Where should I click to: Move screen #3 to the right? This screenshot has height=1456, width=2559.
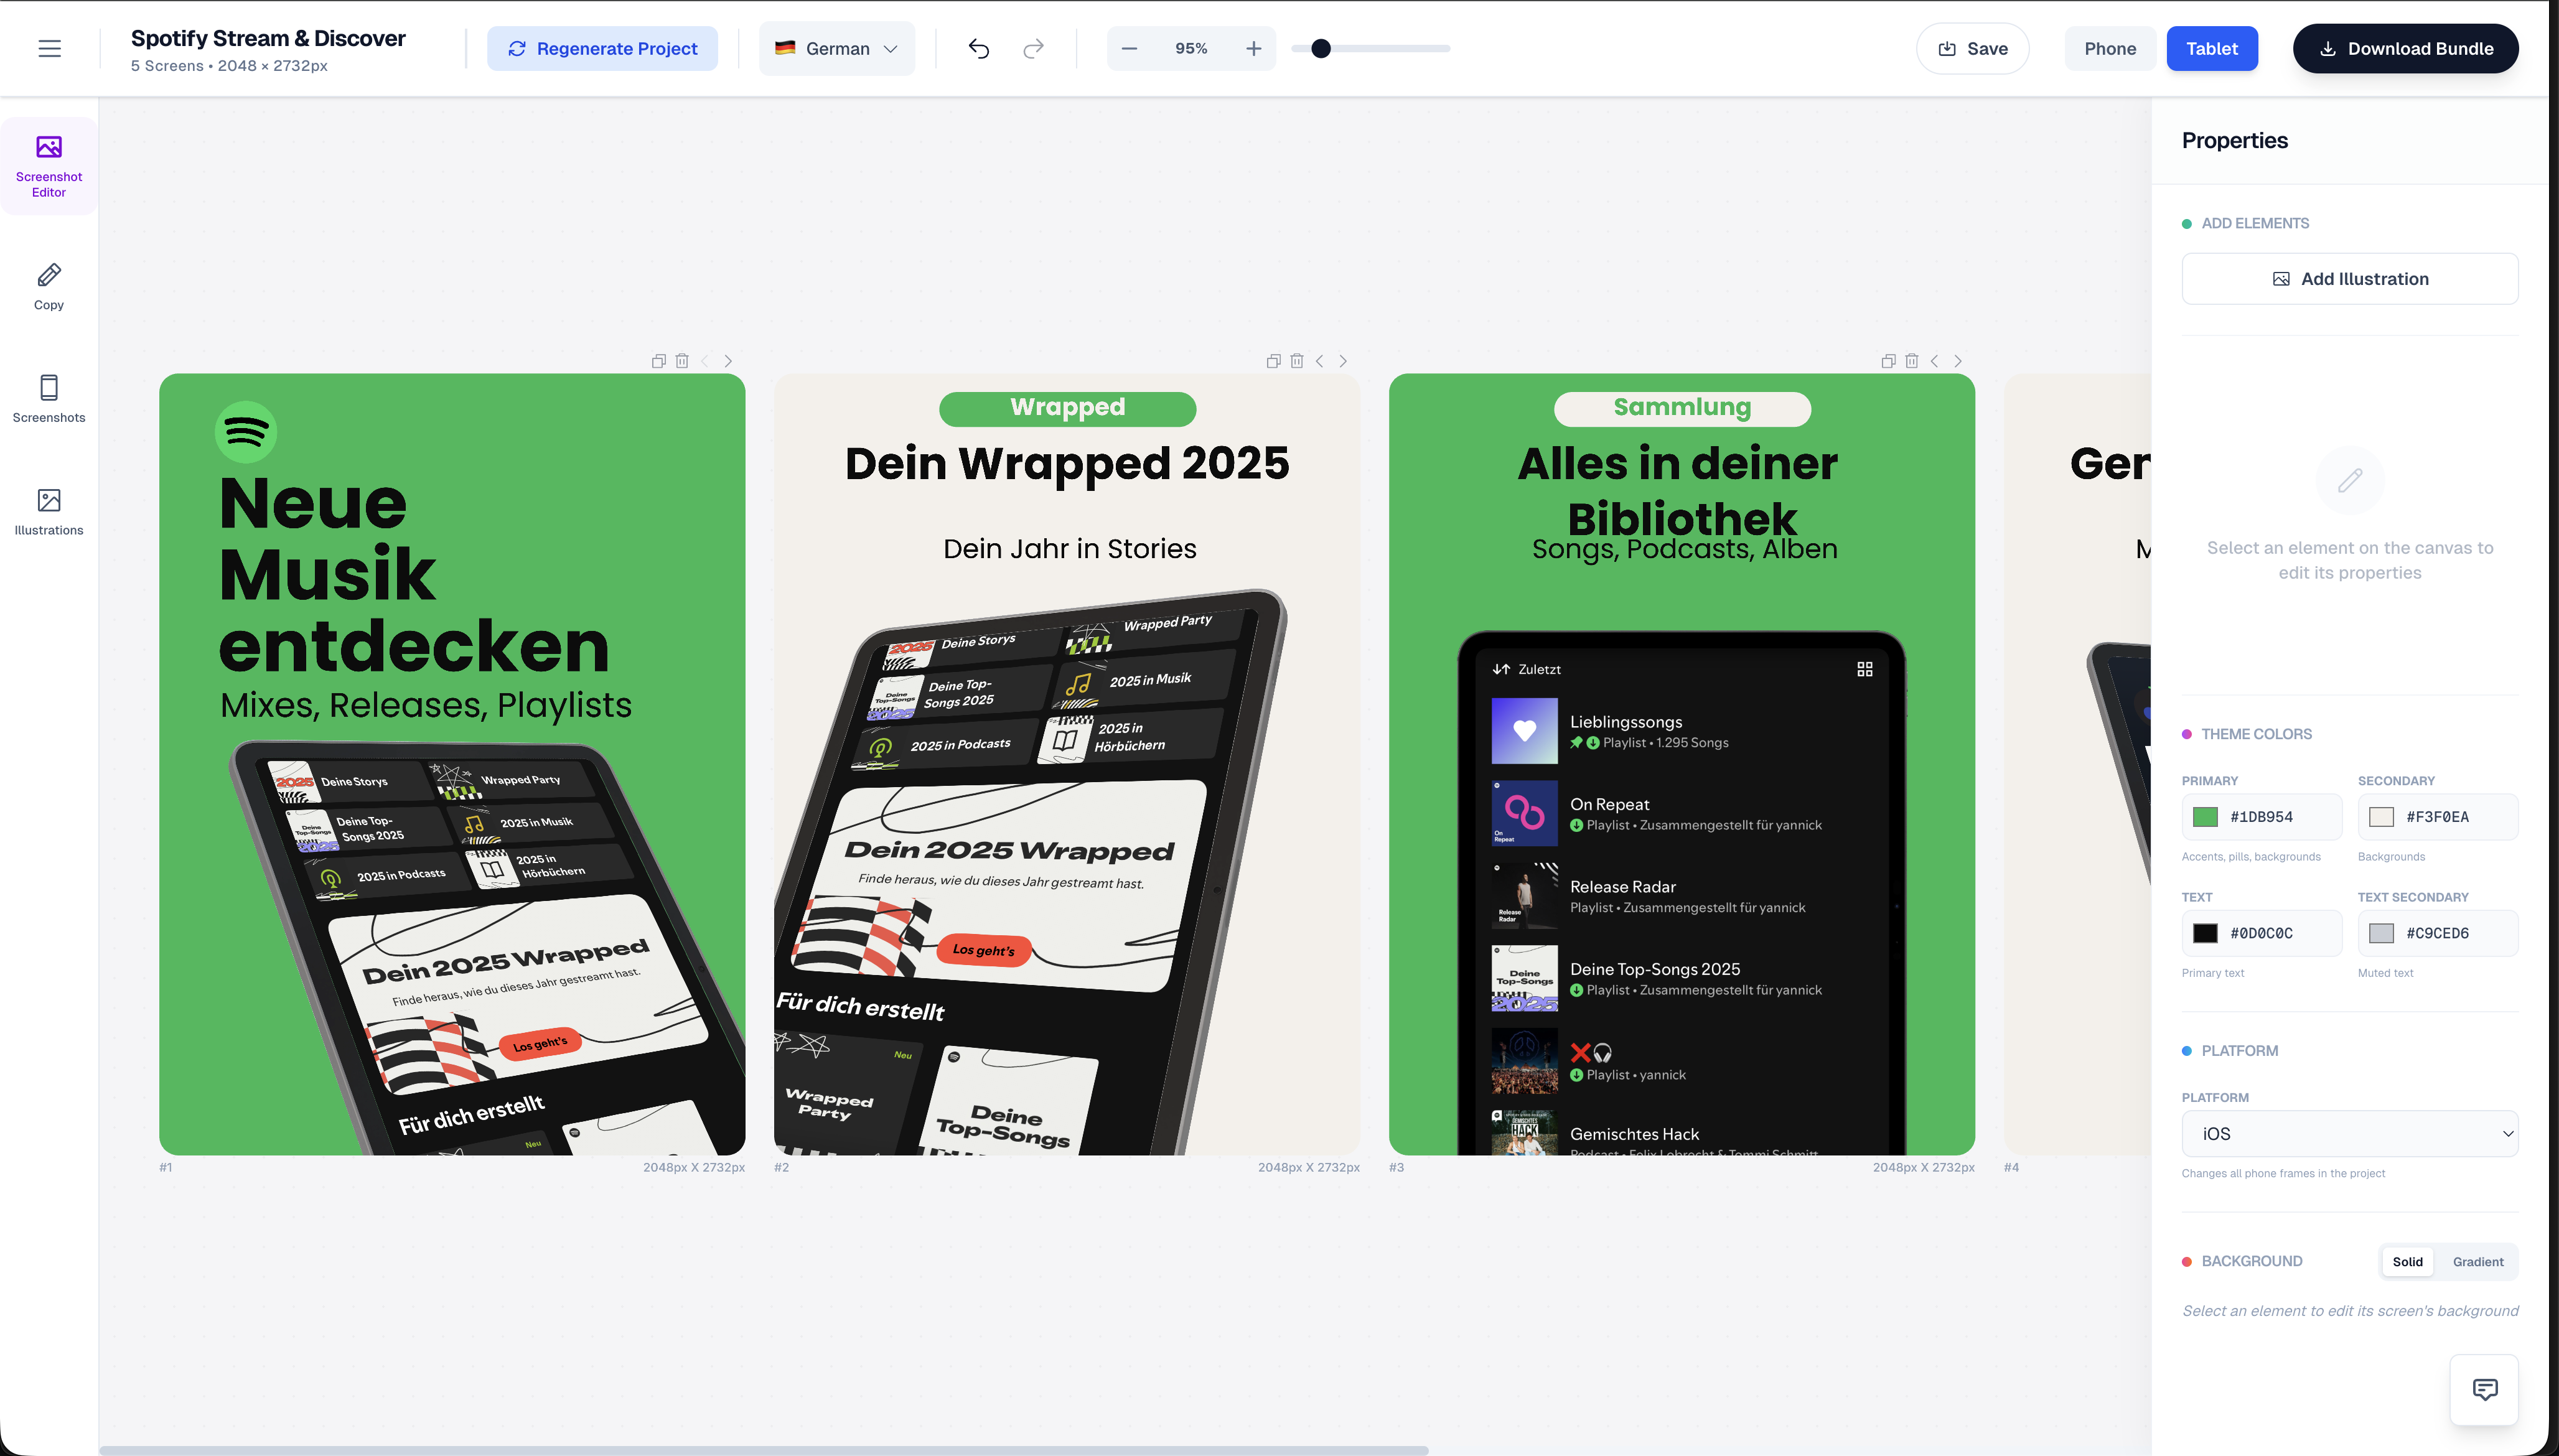coord(1958,361)
